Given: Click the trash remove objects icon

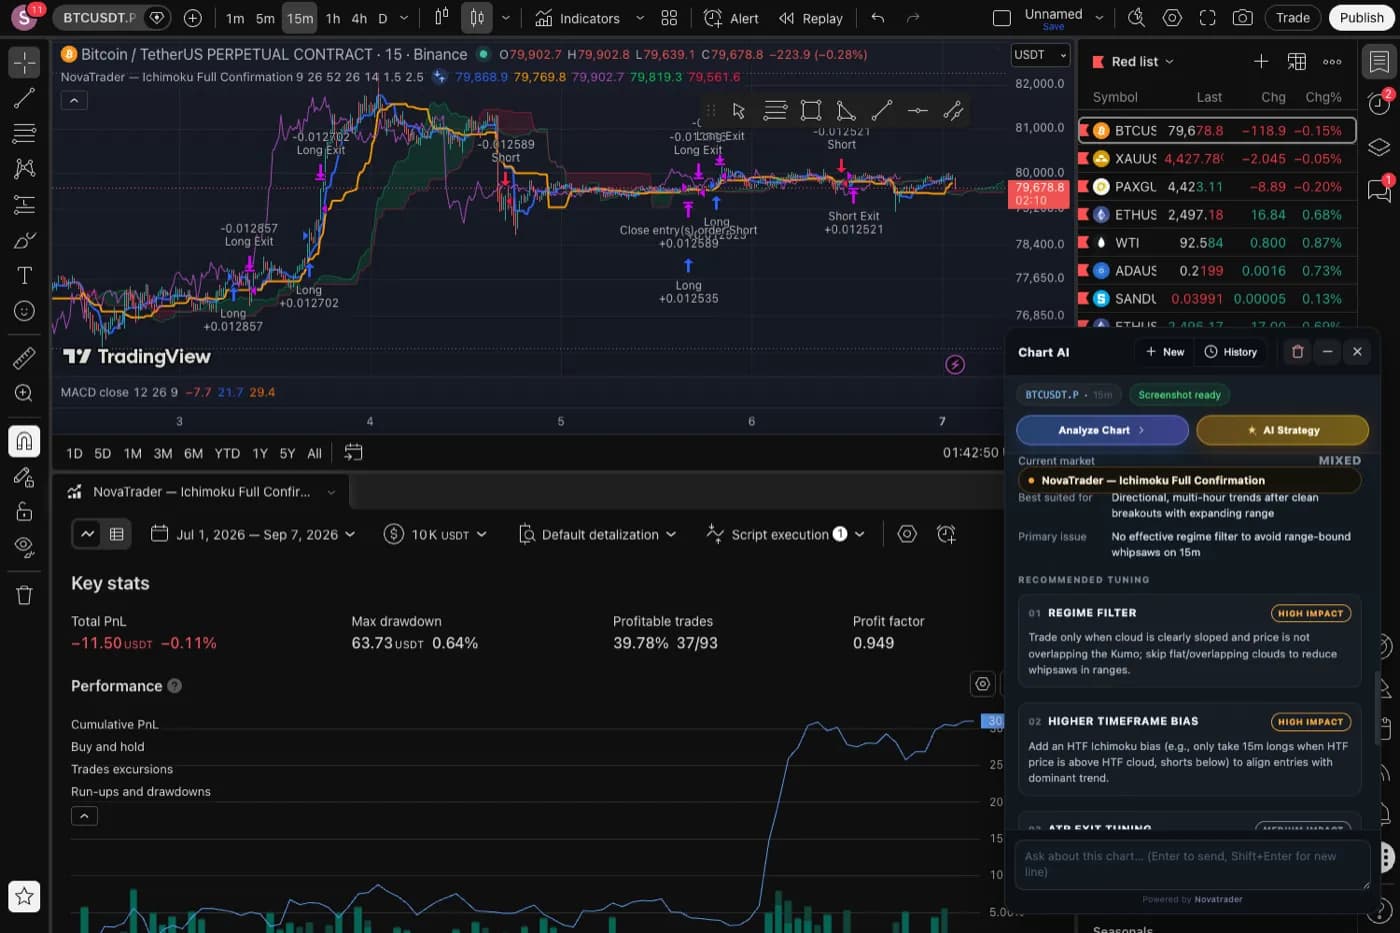Looking at the screenshot, I should click(x=24, y=595).
